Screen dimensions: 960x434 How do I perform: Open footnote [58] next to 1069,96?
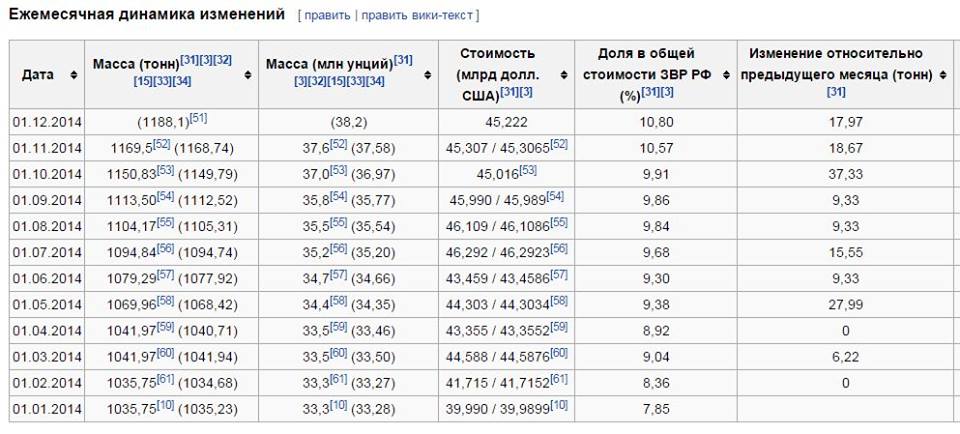coord(166,299)
